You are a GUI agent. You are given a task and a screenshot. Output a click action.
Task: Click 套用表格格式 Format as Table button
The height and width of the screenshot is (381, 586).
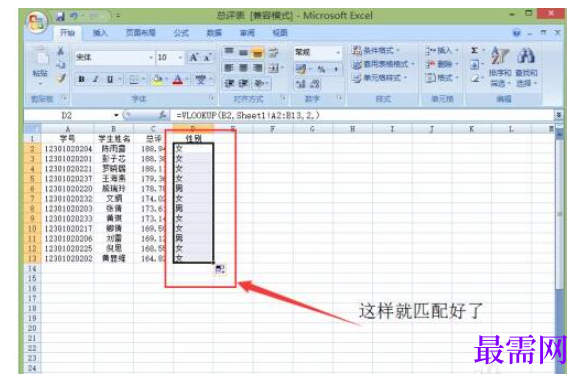tap(384, 64)
